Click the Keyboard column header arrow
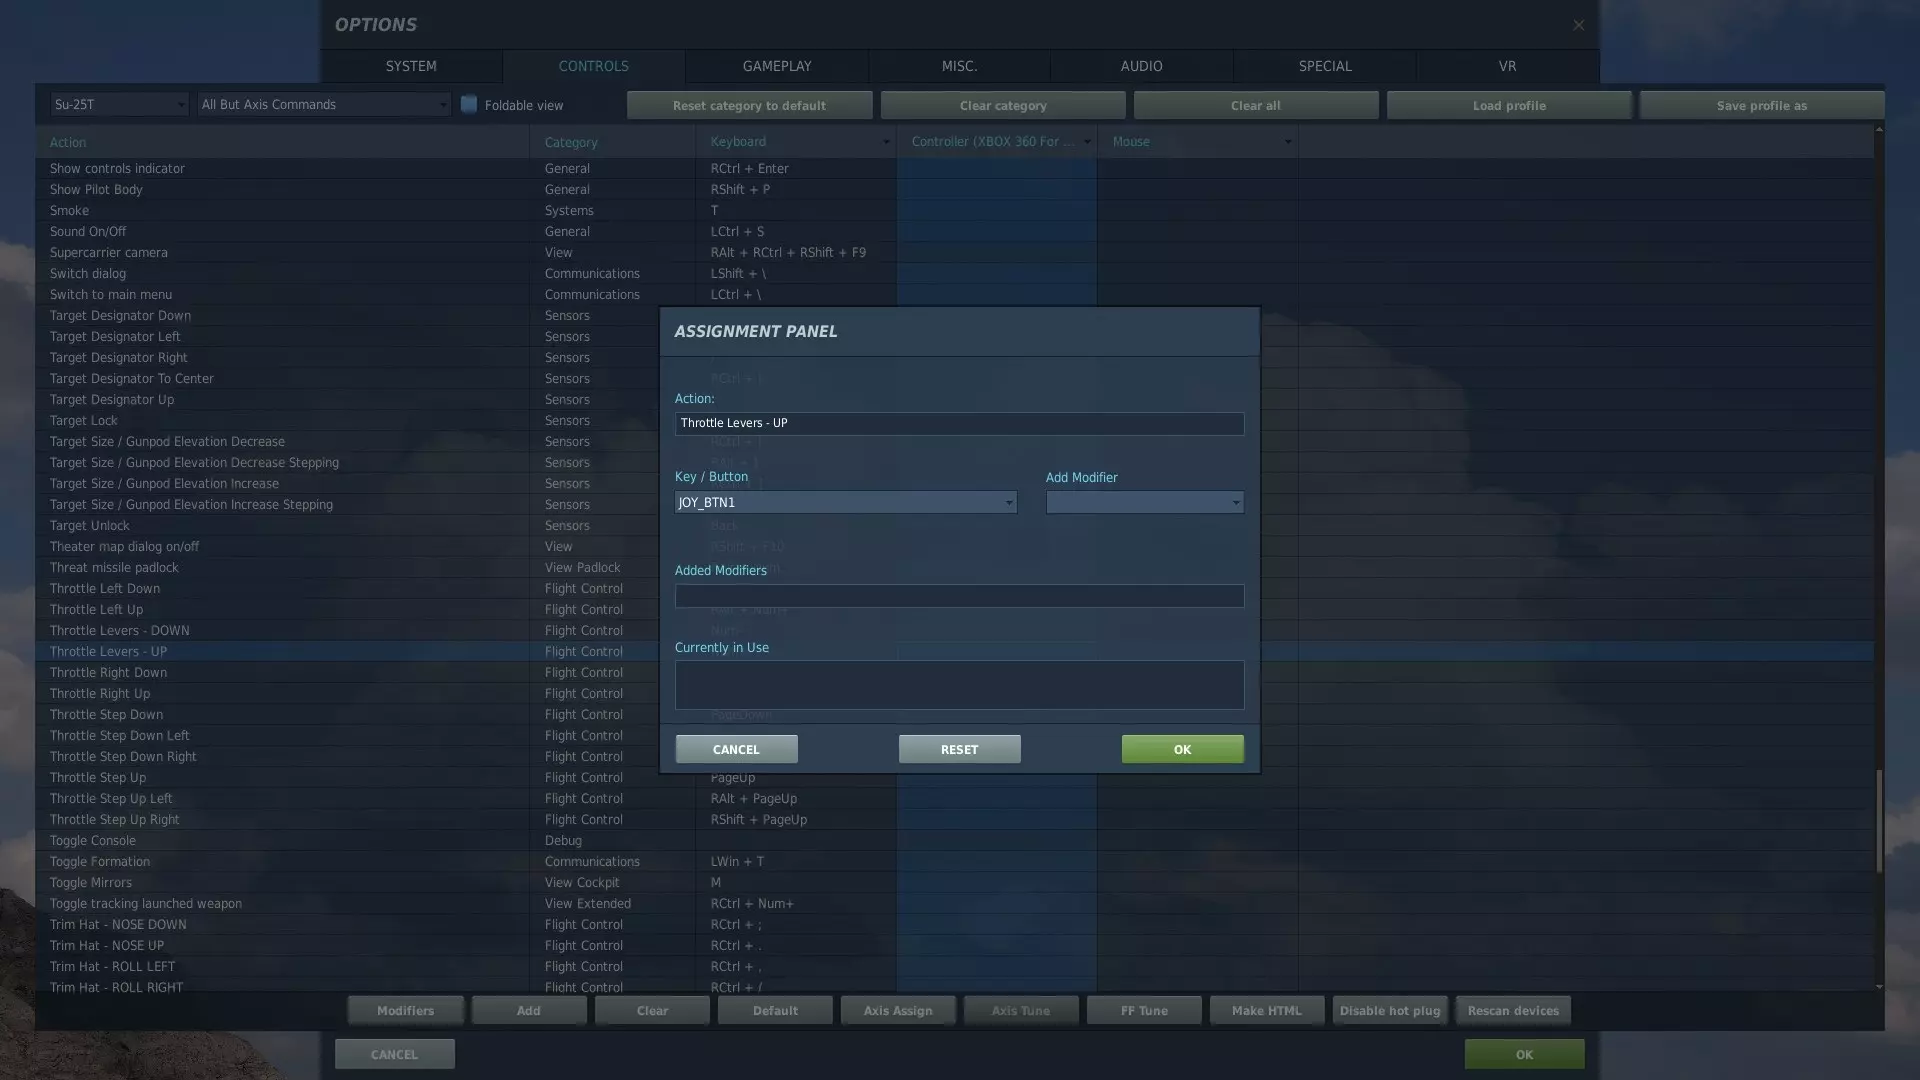This screenshot has height=1080, width=1920. coord(886,142)
